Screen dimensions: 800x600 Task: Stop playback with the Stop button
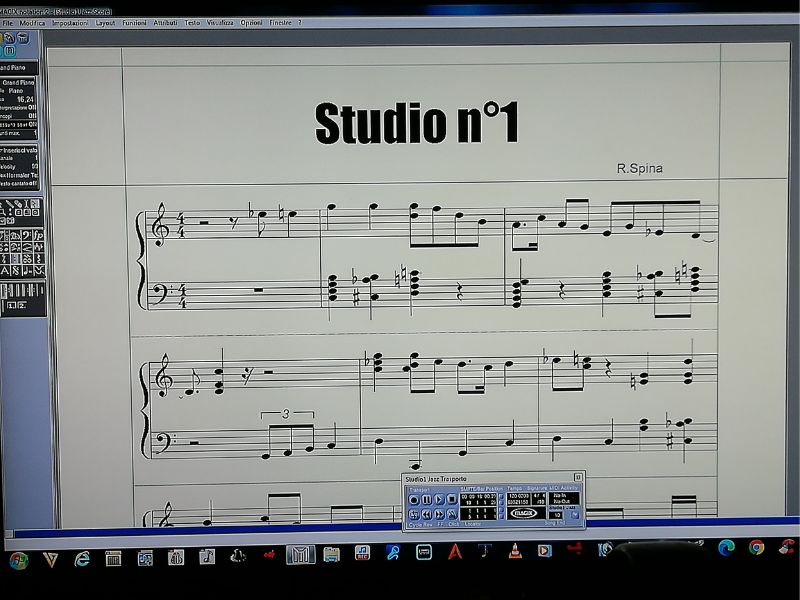tap(452, 499)
